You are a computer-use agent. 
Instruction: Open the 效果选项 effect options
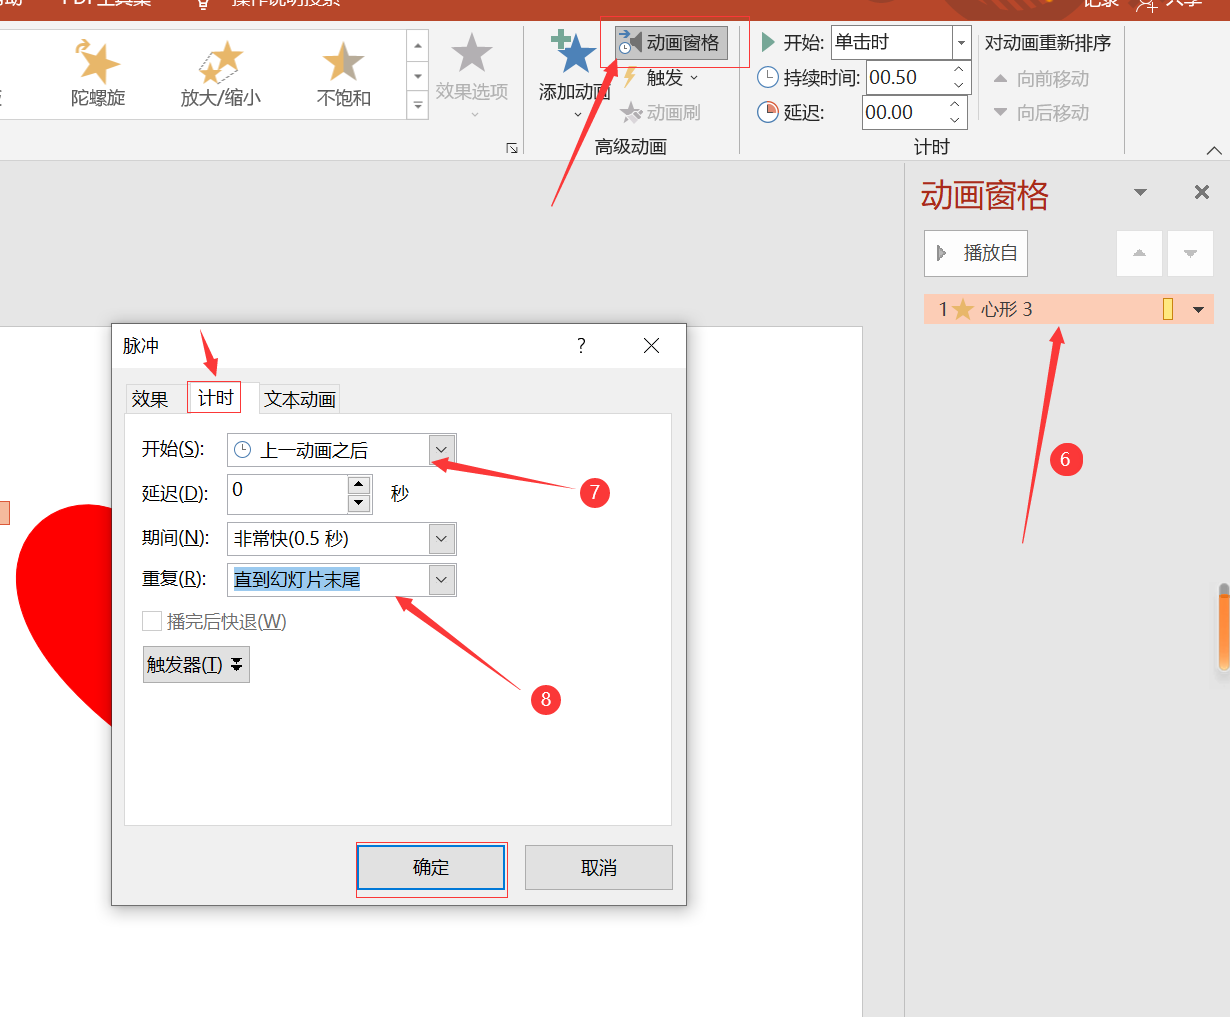[x=472, y=75]
